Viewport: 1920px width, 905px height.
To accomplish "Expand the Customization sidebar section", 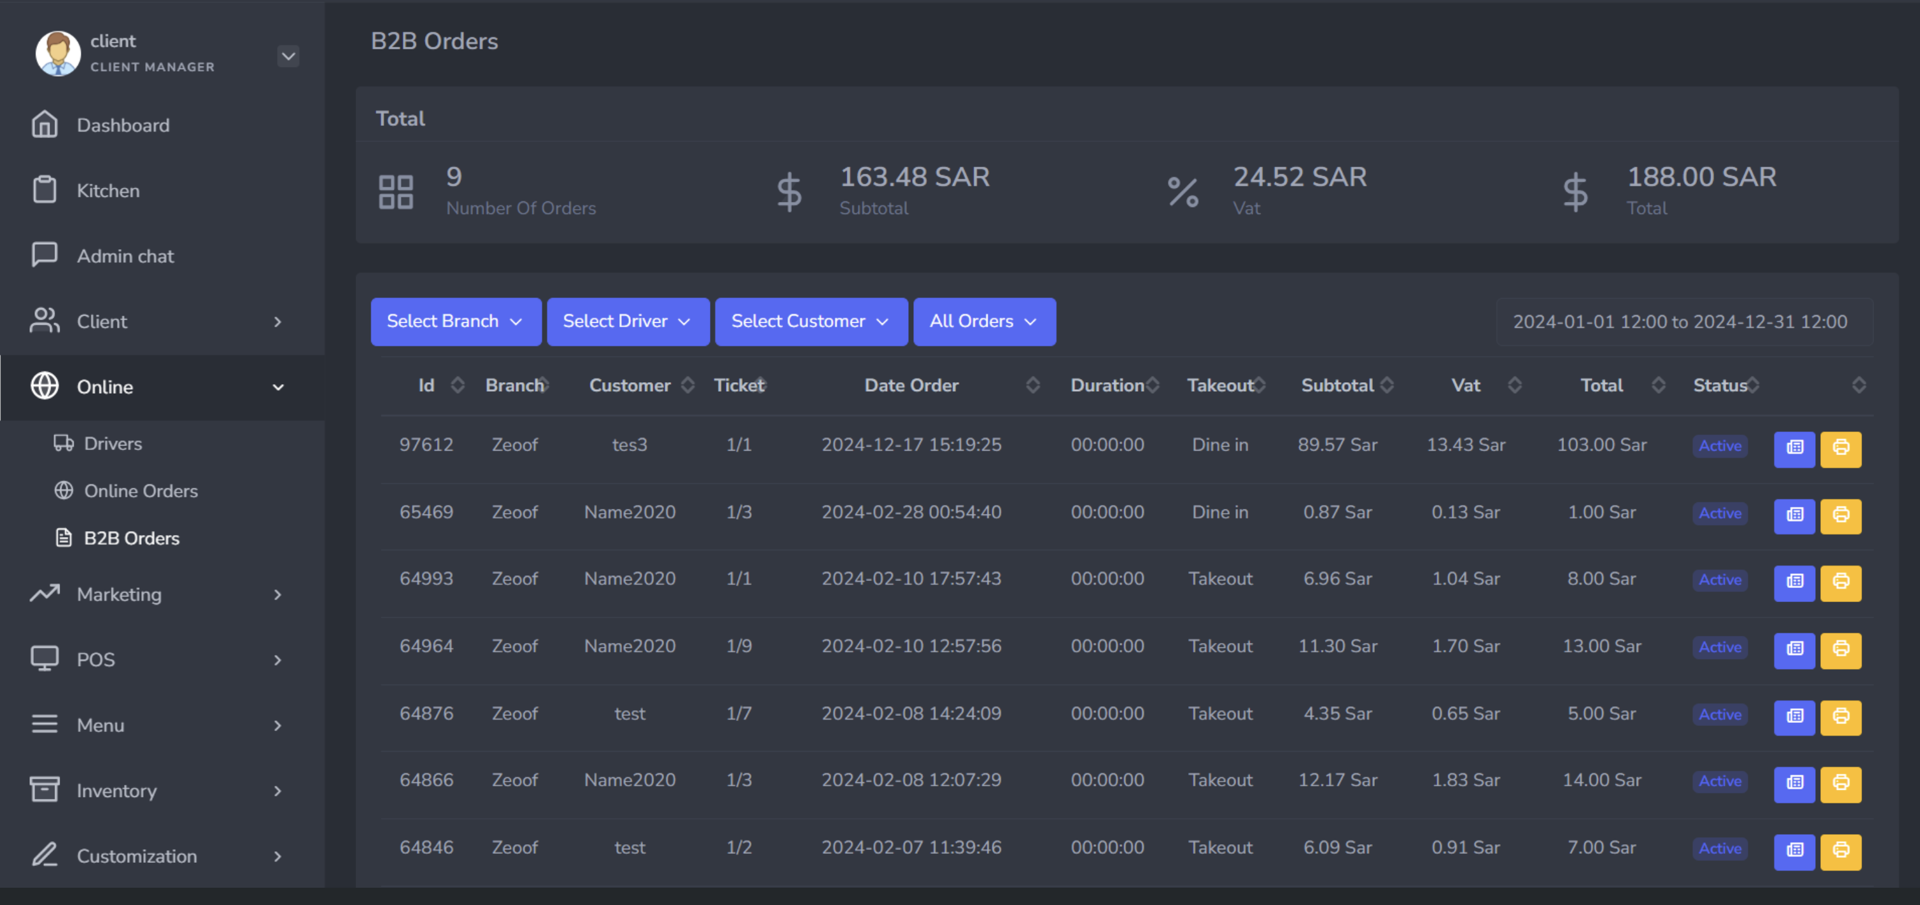I will (x=162, y=856).
